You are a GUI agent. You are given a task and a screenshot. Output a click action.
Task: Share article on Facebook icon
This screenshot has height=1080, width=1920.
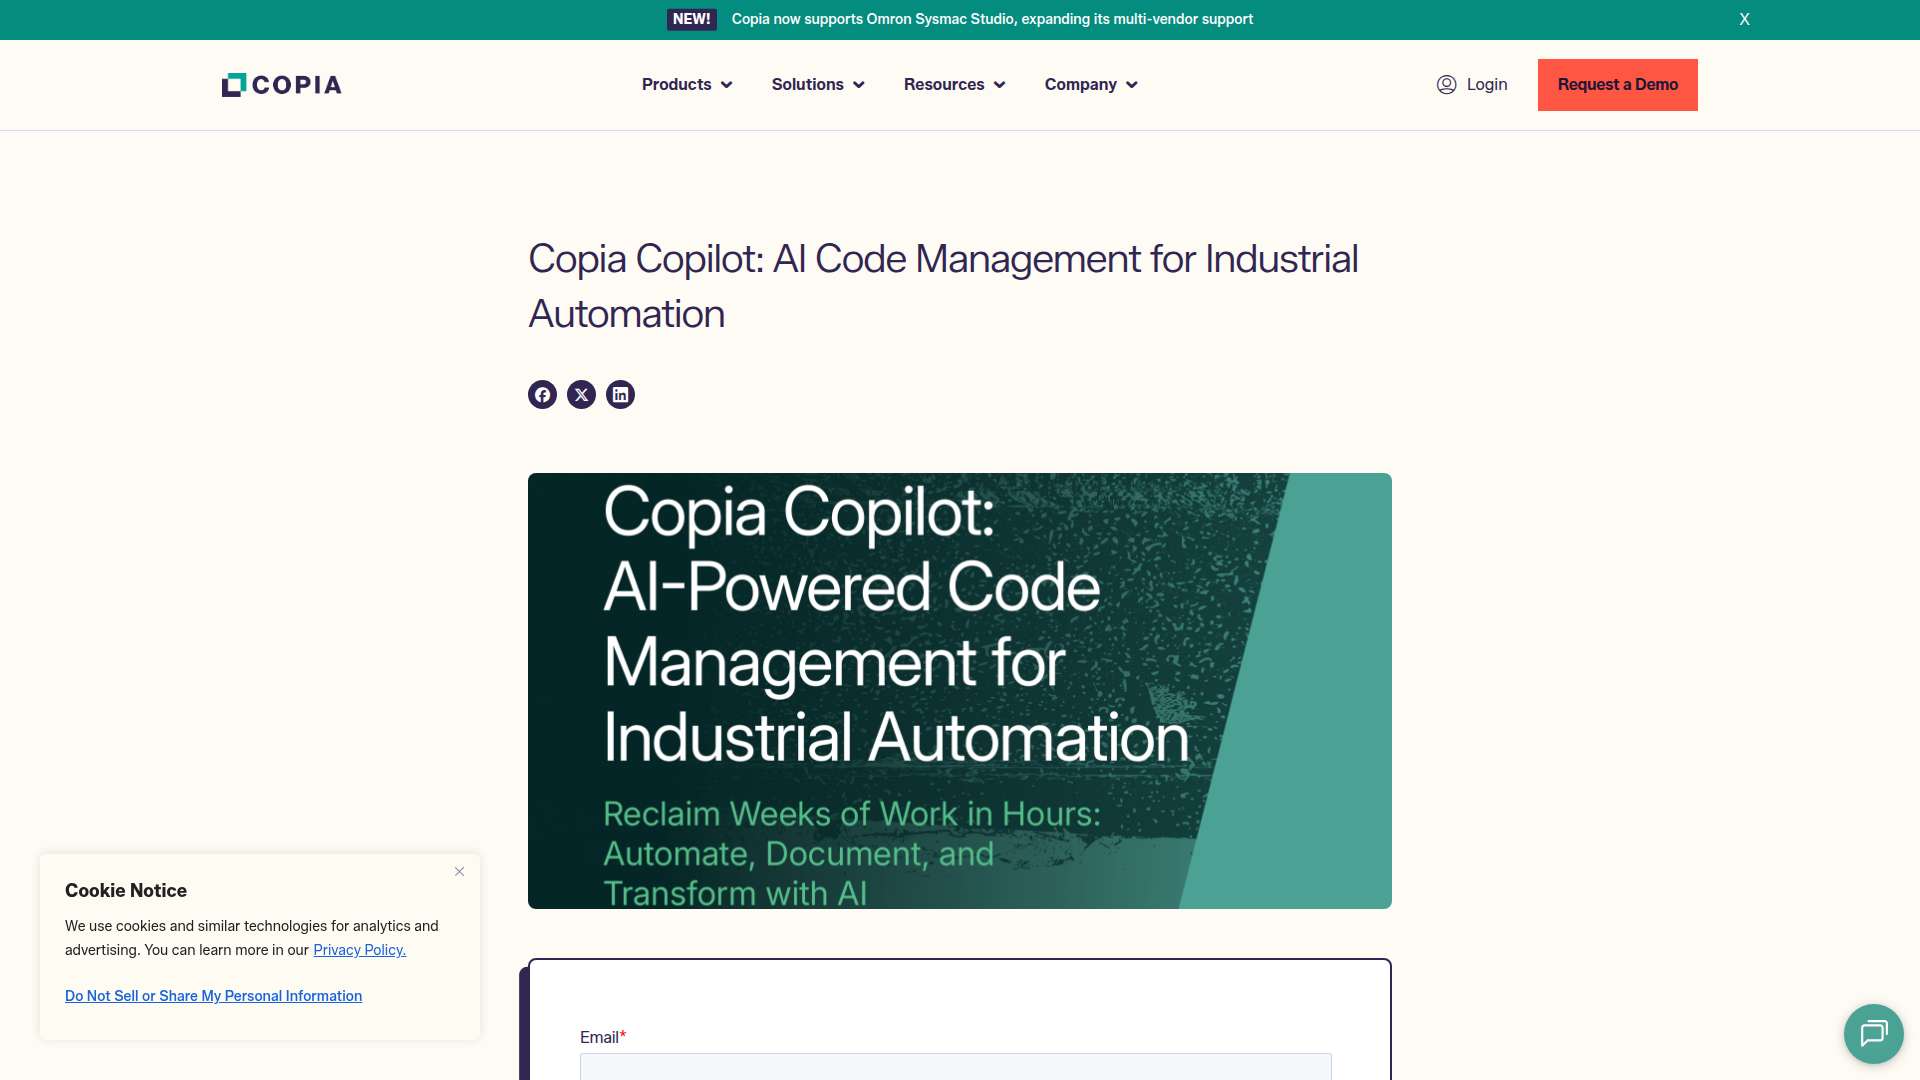[542, 395]
